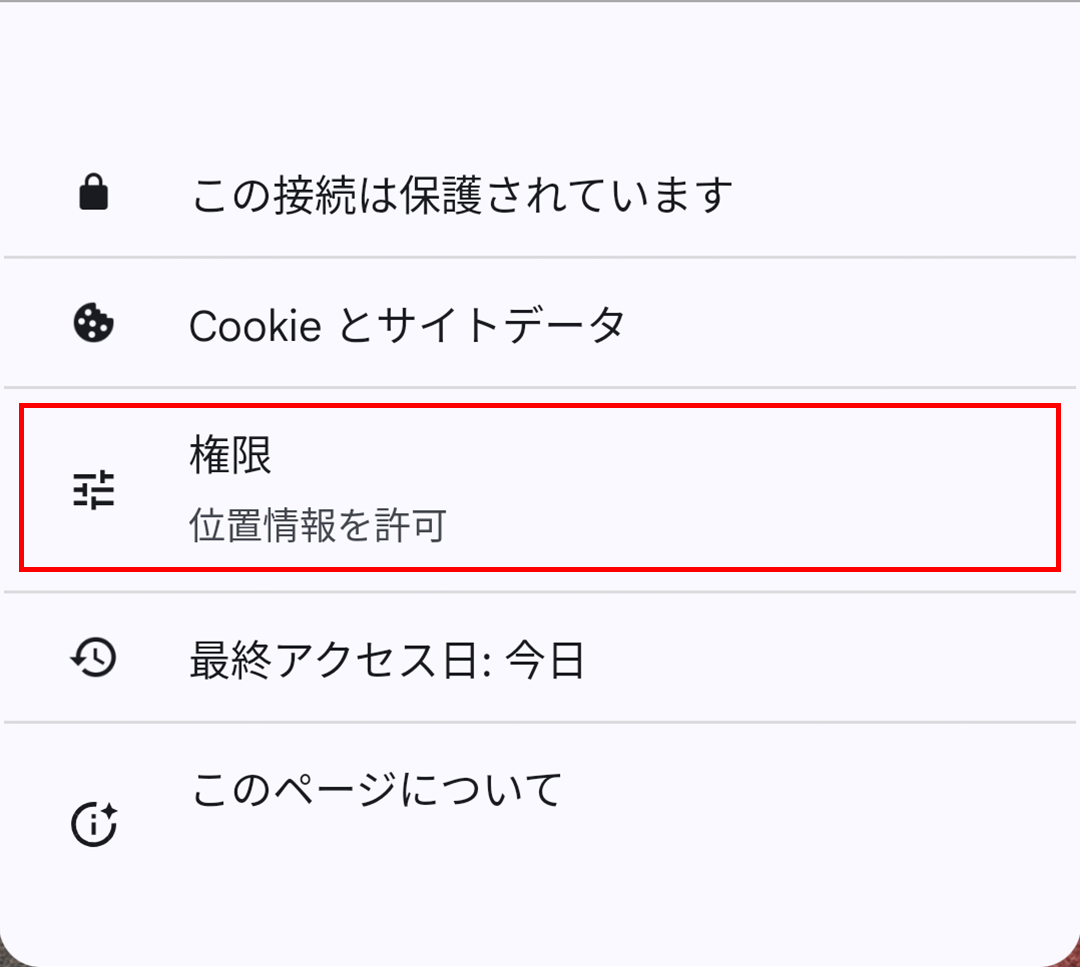Image resolution: width=1080 pixels, height=967 pixels.
Task: Open the "最終アクセス日: 今日" entry
Action: pos(387,660)
